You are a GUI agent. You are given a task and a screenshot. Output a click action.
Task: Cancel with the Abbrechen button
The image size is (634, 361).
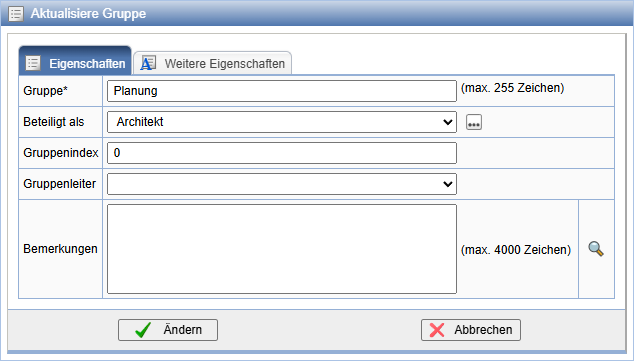click(x=471, y=330)
